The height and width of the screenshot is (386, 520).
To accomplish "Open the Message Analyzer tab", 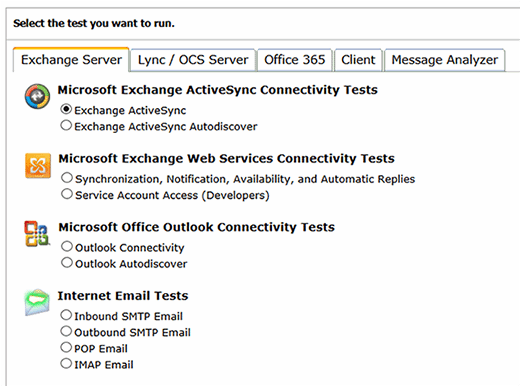I will (445, 60).
